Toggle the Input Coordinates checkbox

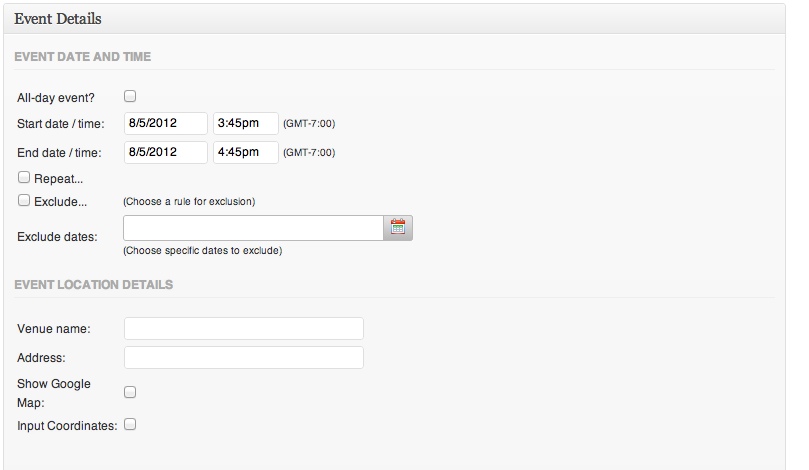point(130,424)
